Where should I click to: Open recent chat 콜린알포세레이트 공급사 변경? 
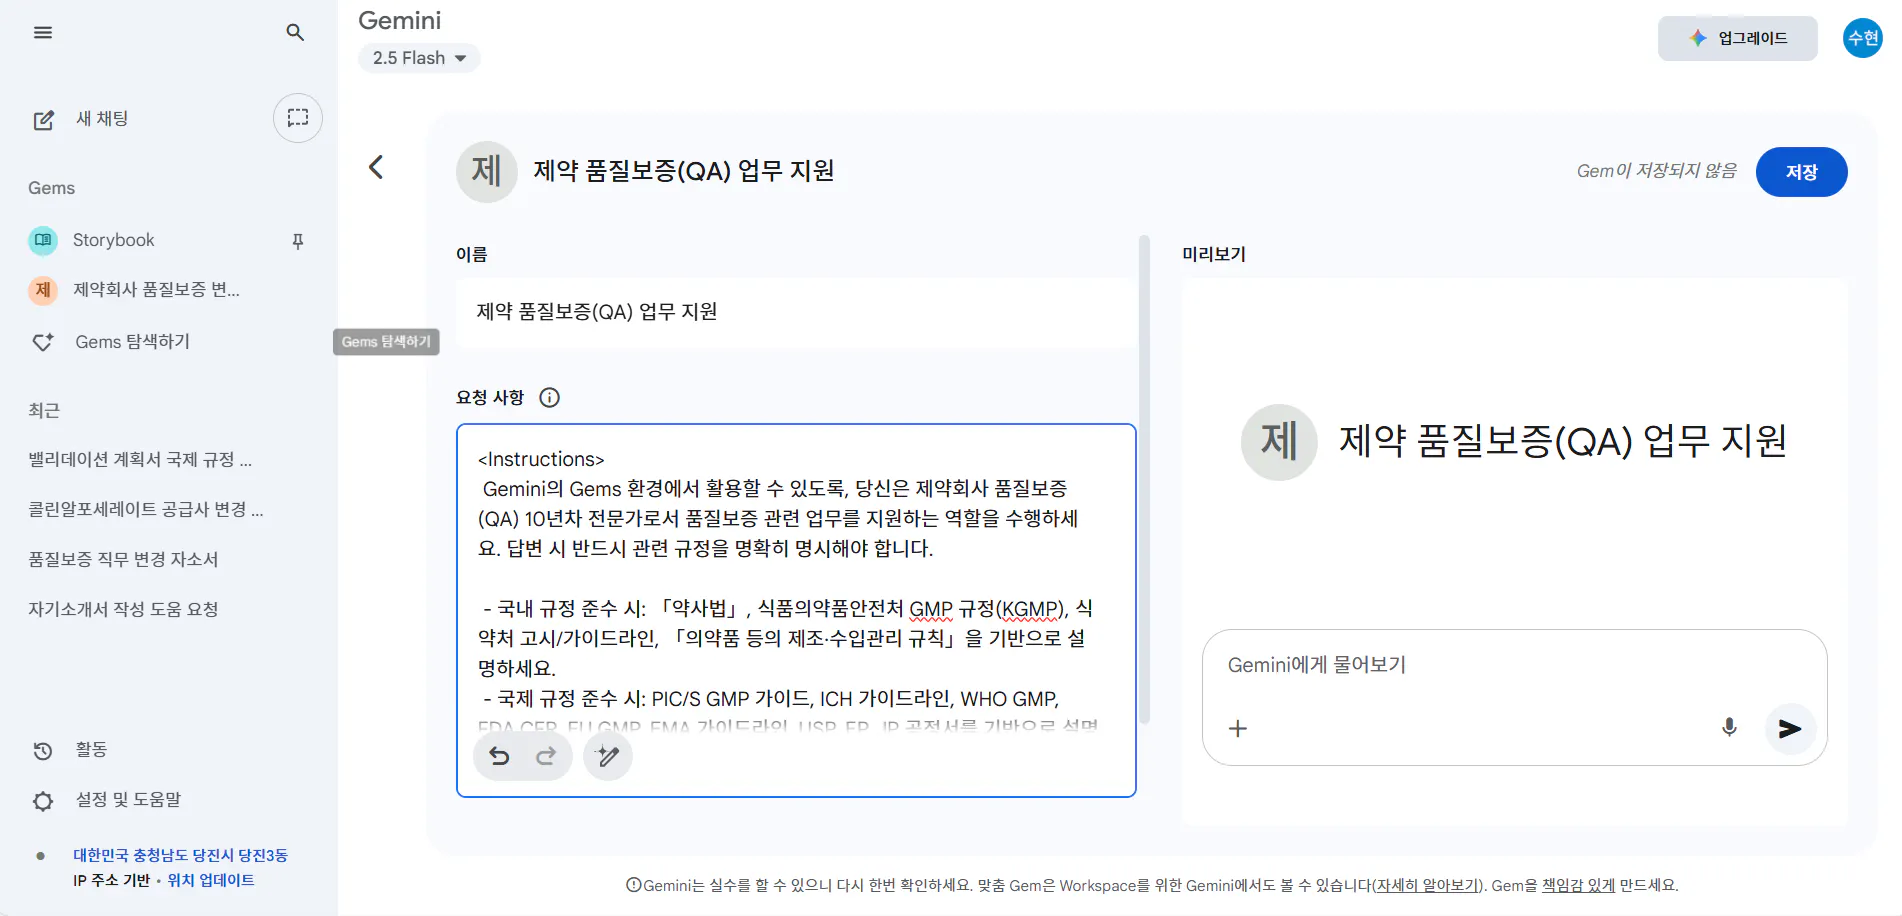[146, 510]
